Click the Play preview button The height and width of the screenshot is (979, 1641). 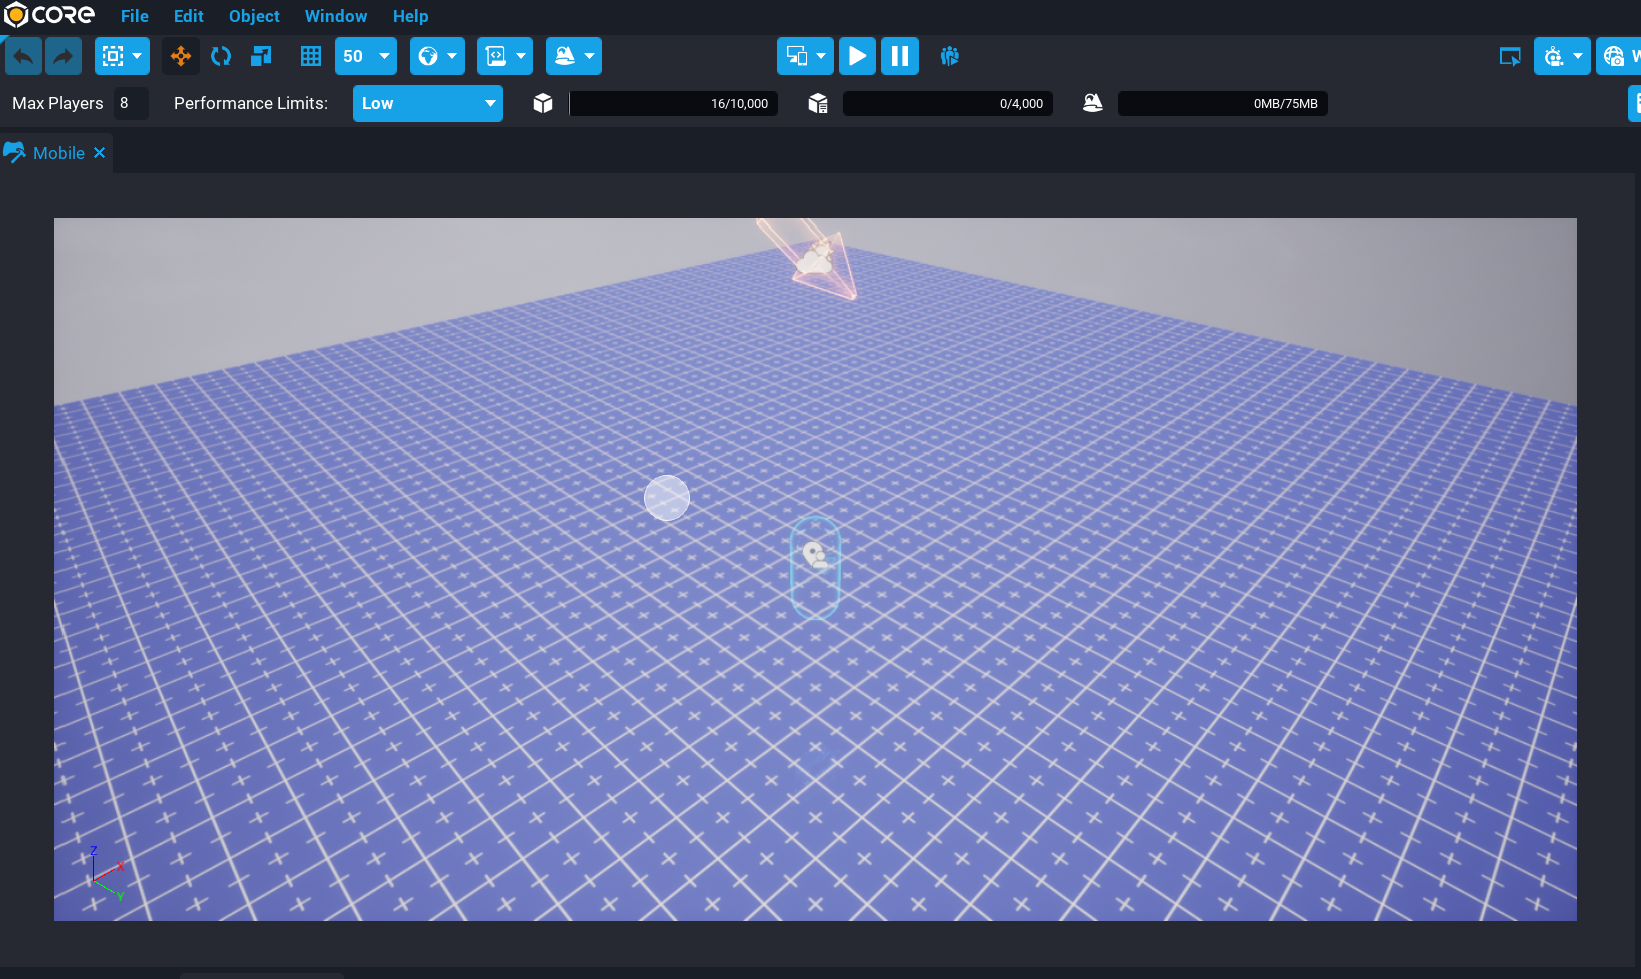tap(857, 56)
